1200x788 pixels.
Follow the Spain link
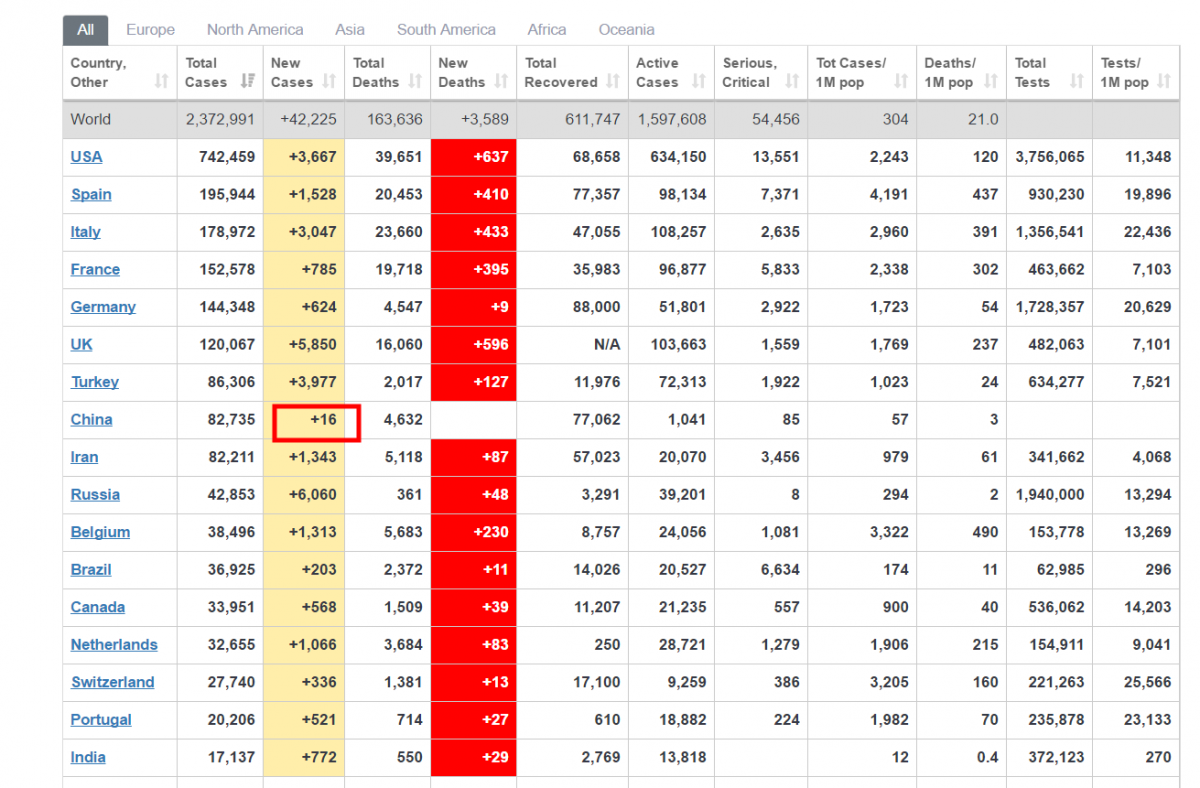pos(91,194)
